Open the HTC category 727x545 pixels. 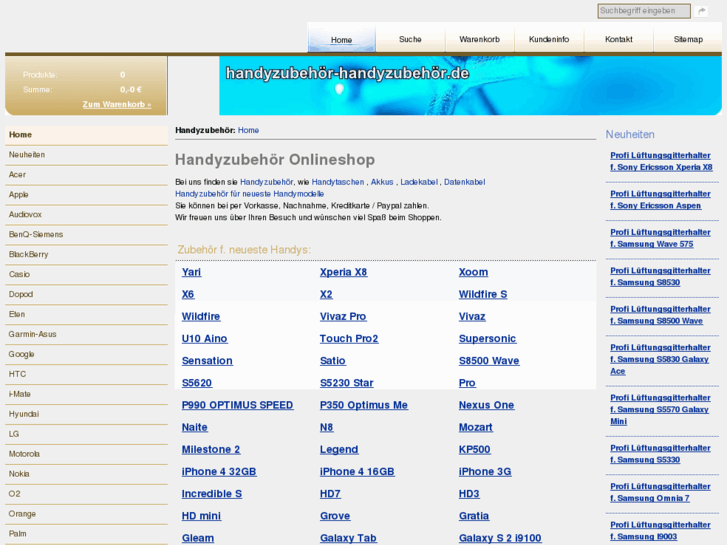click(86, 374)
